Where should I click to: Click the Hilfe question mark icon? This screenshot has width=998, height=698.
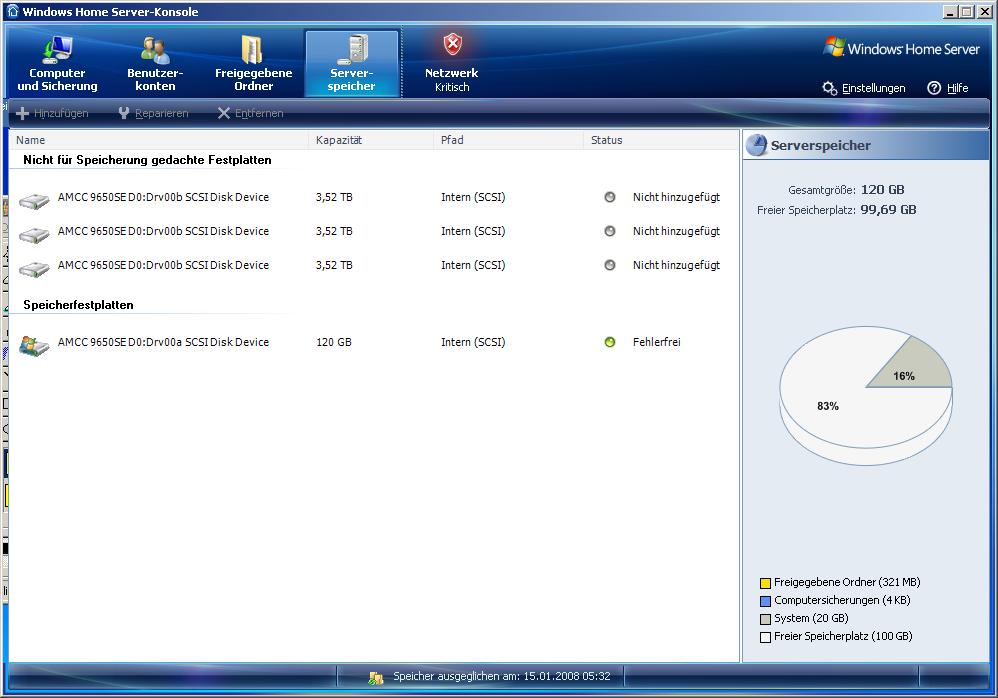(x=934, y=88)
